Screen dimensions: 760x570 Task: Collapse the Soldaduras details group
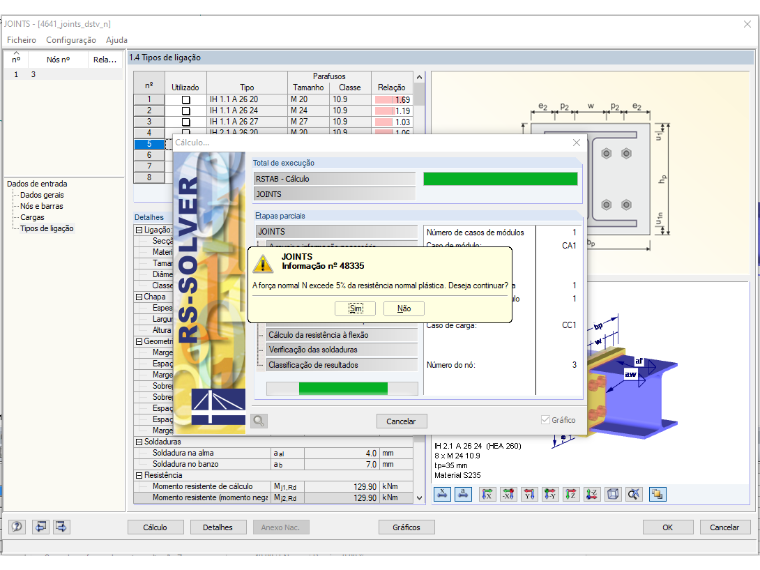click(139, 442)
